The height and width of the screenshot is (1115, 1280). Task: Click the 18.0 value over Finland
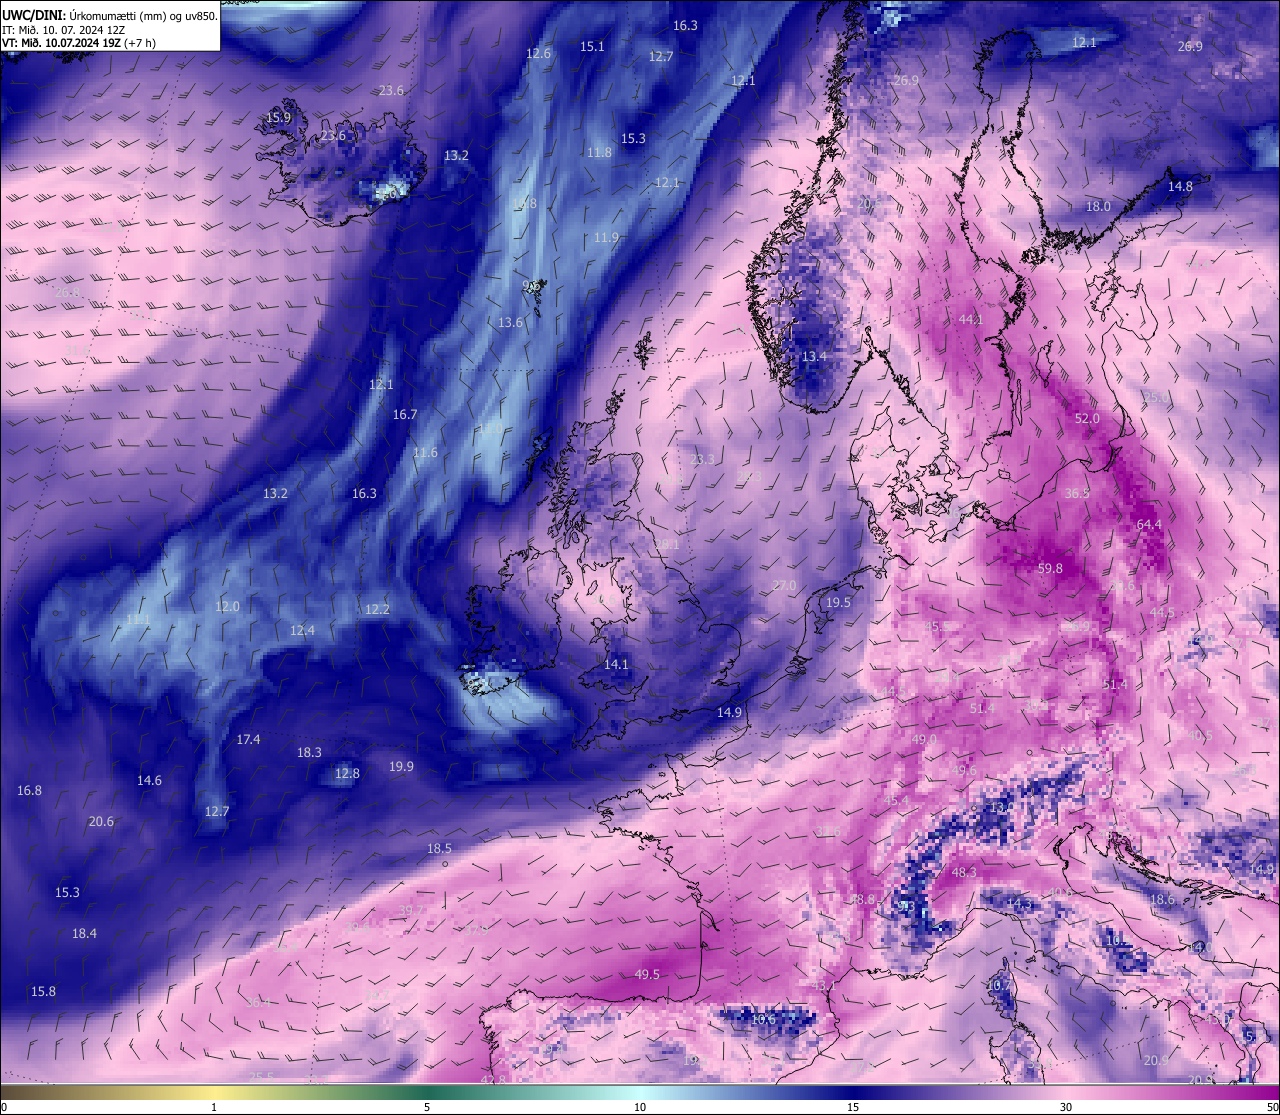click(1098, 206)
